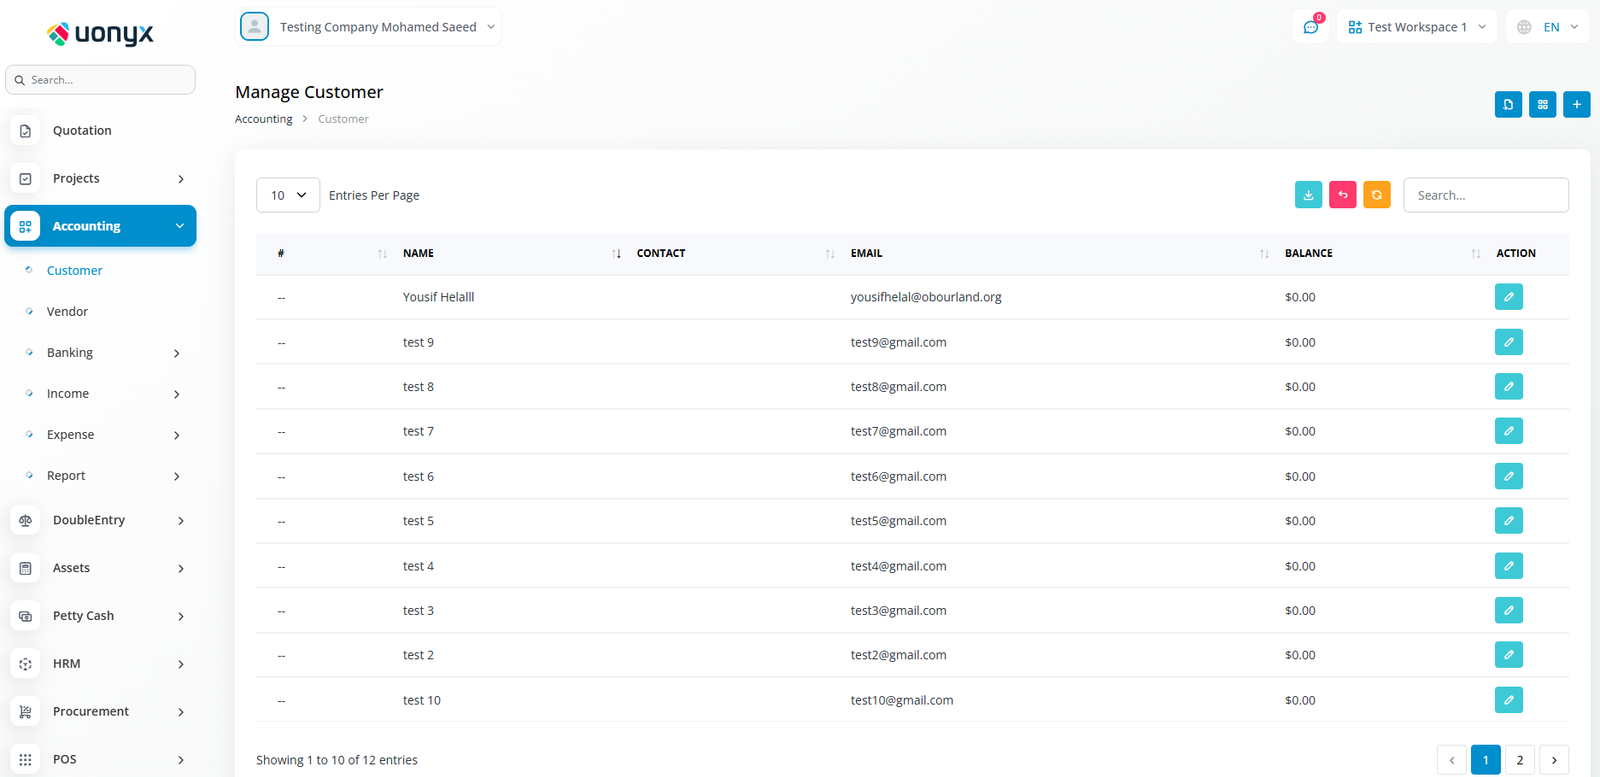Sort the table by Email column
The height and width of the screenshot is (777, 1600).
1264,254
